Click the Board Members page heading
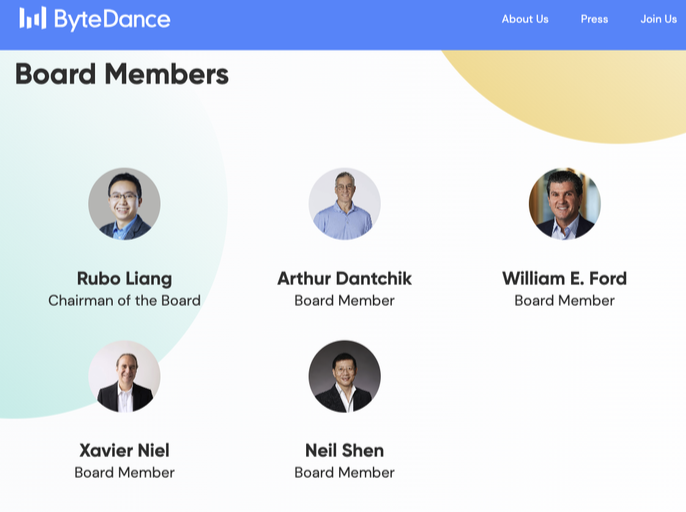 [x=122, y=74]
